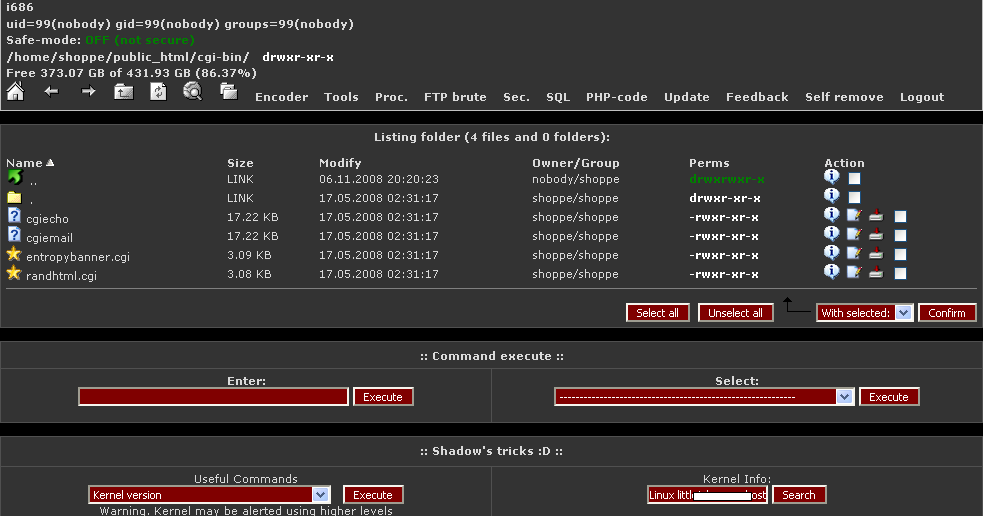Open the Proc. menu

[391, 97]
